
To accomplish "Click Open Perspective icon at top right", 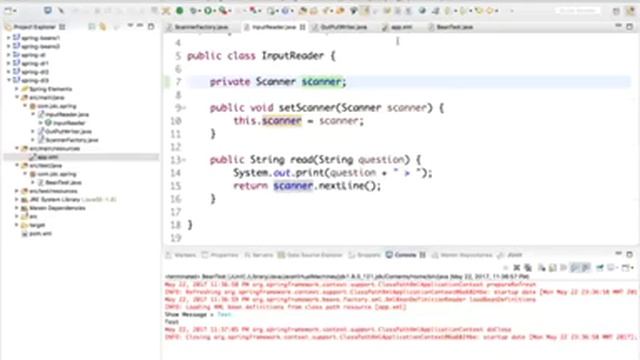I will [x=616, y=11].
